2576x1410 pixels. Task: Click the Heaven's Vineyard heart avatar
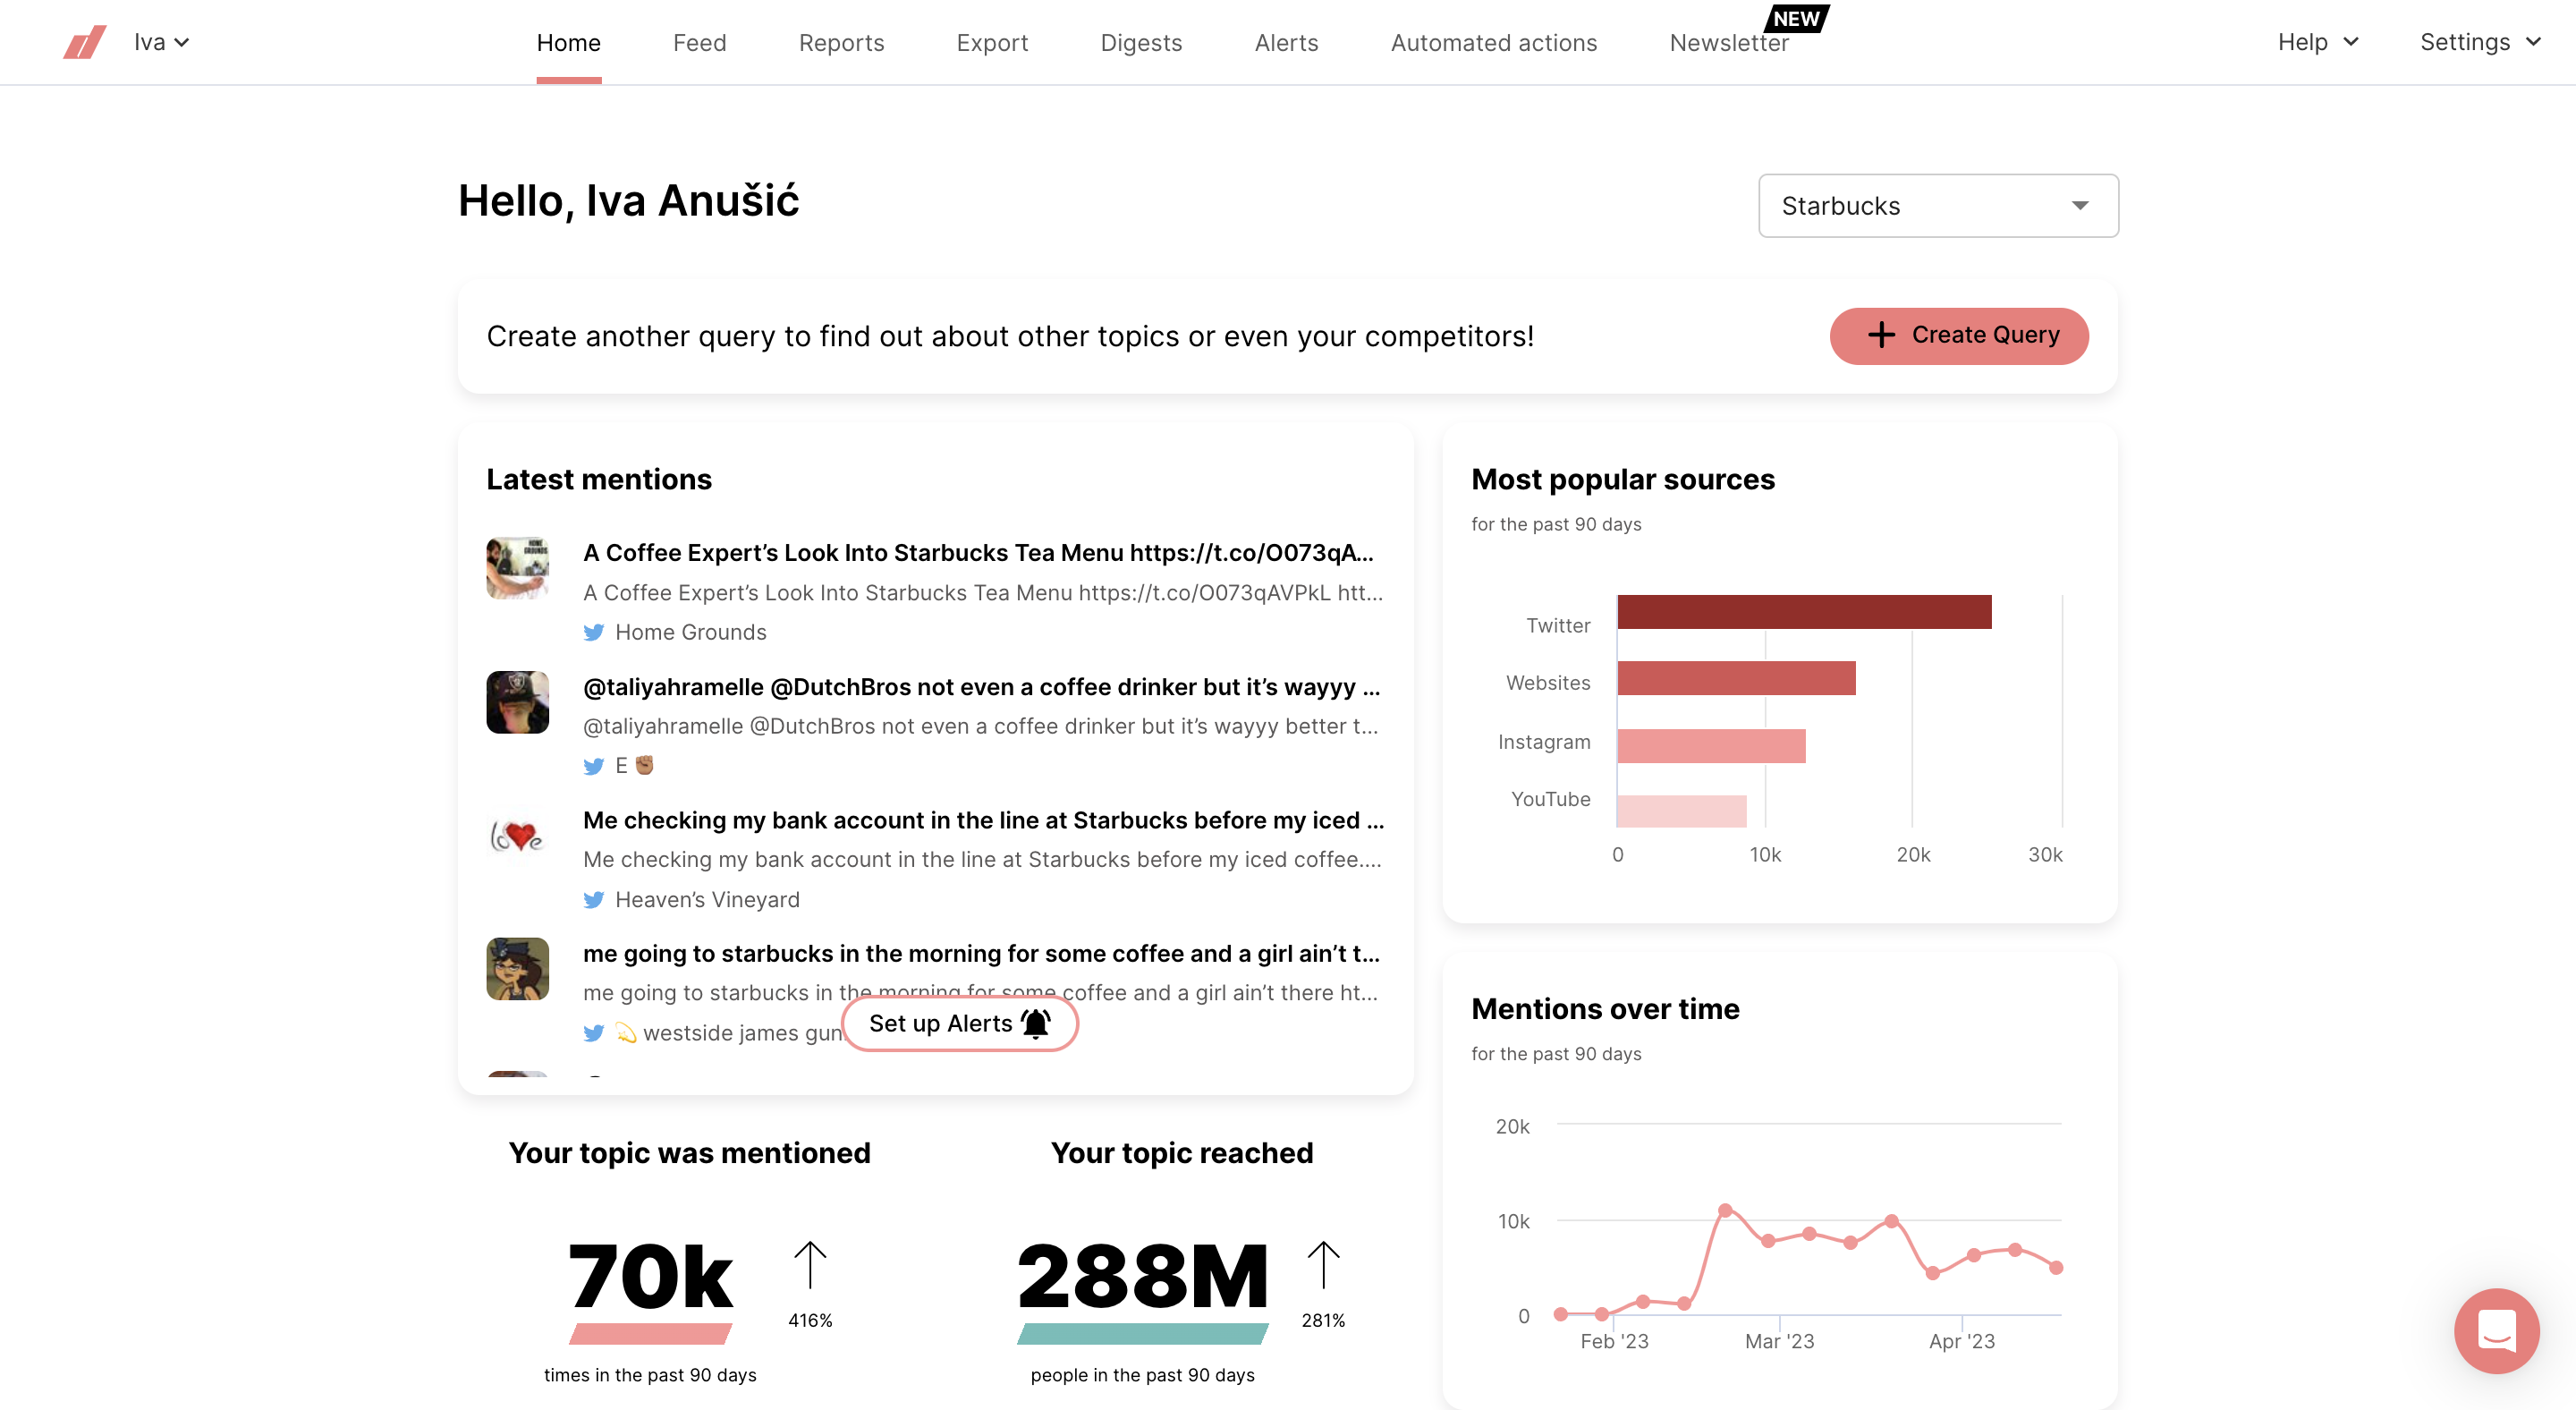517,836
